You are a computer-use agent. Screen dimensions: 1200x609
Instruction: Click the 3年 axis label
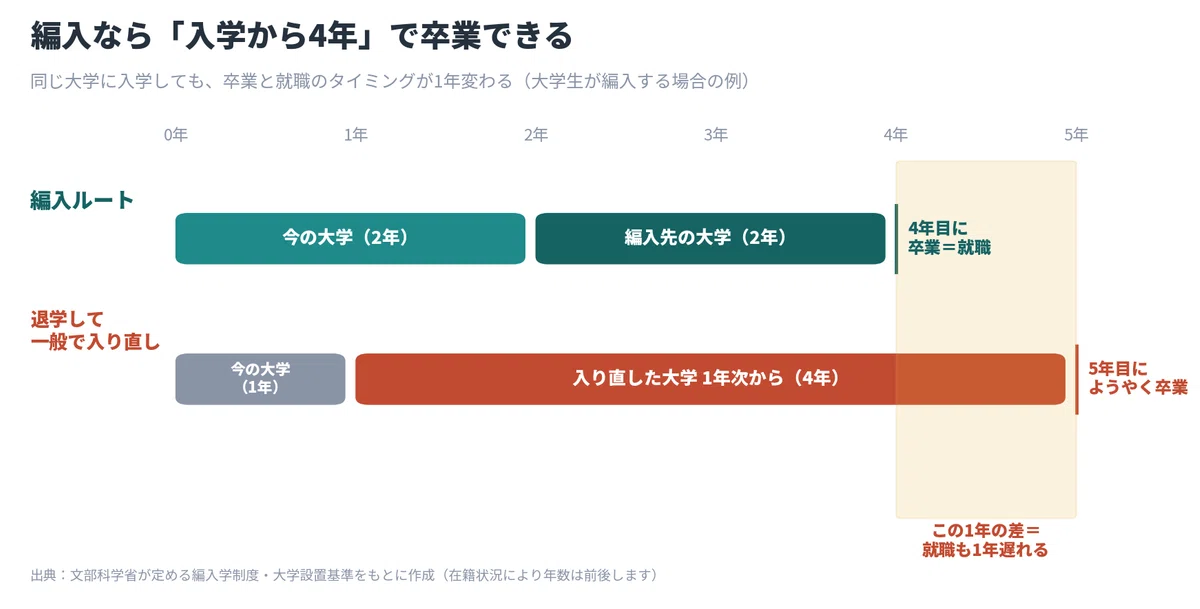click(x=715, y=135)
